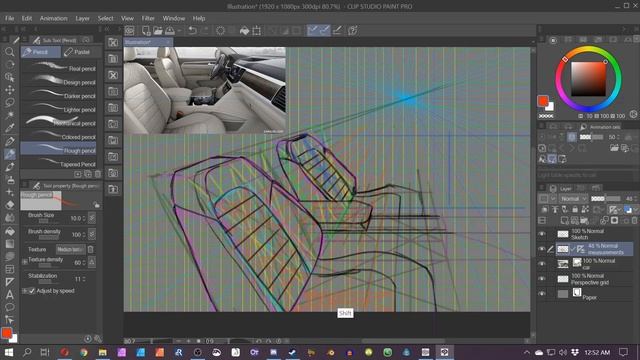The width and height of the screenshot is (640, 360).
Task: Open the File menu
Action: coord(9,18)
